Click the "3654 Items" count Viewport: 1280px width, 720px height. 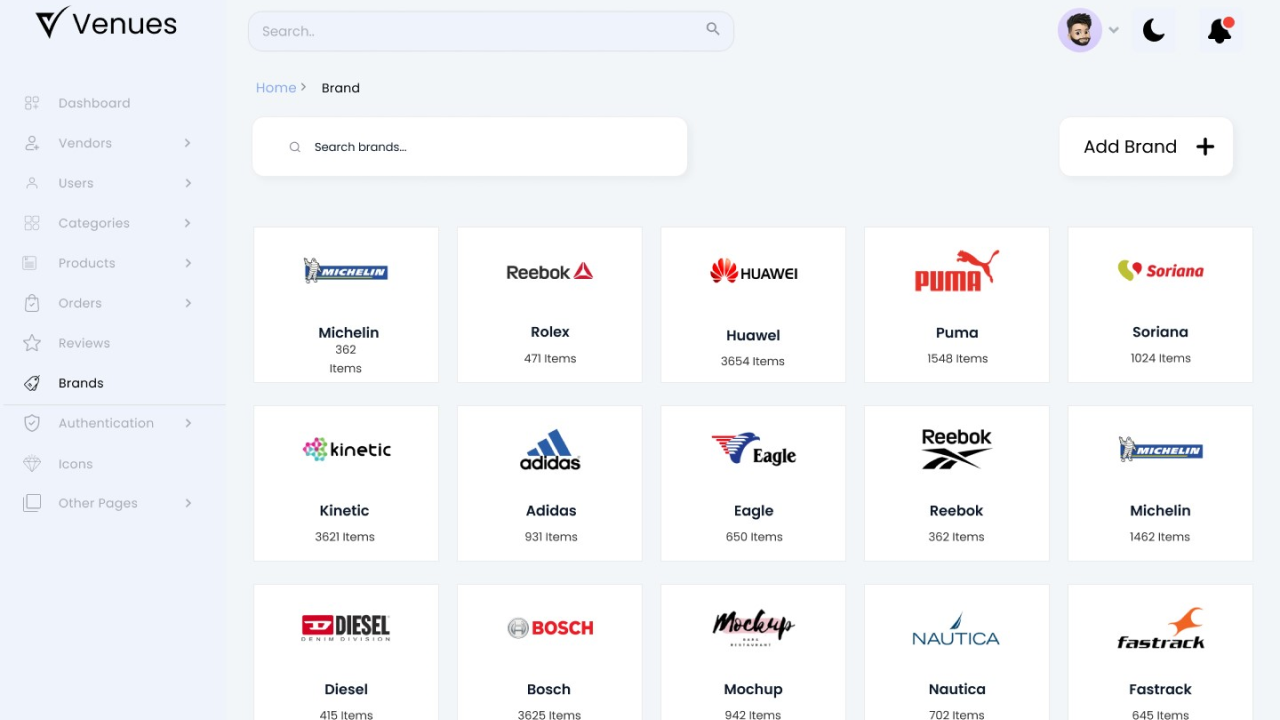(753, 361)
